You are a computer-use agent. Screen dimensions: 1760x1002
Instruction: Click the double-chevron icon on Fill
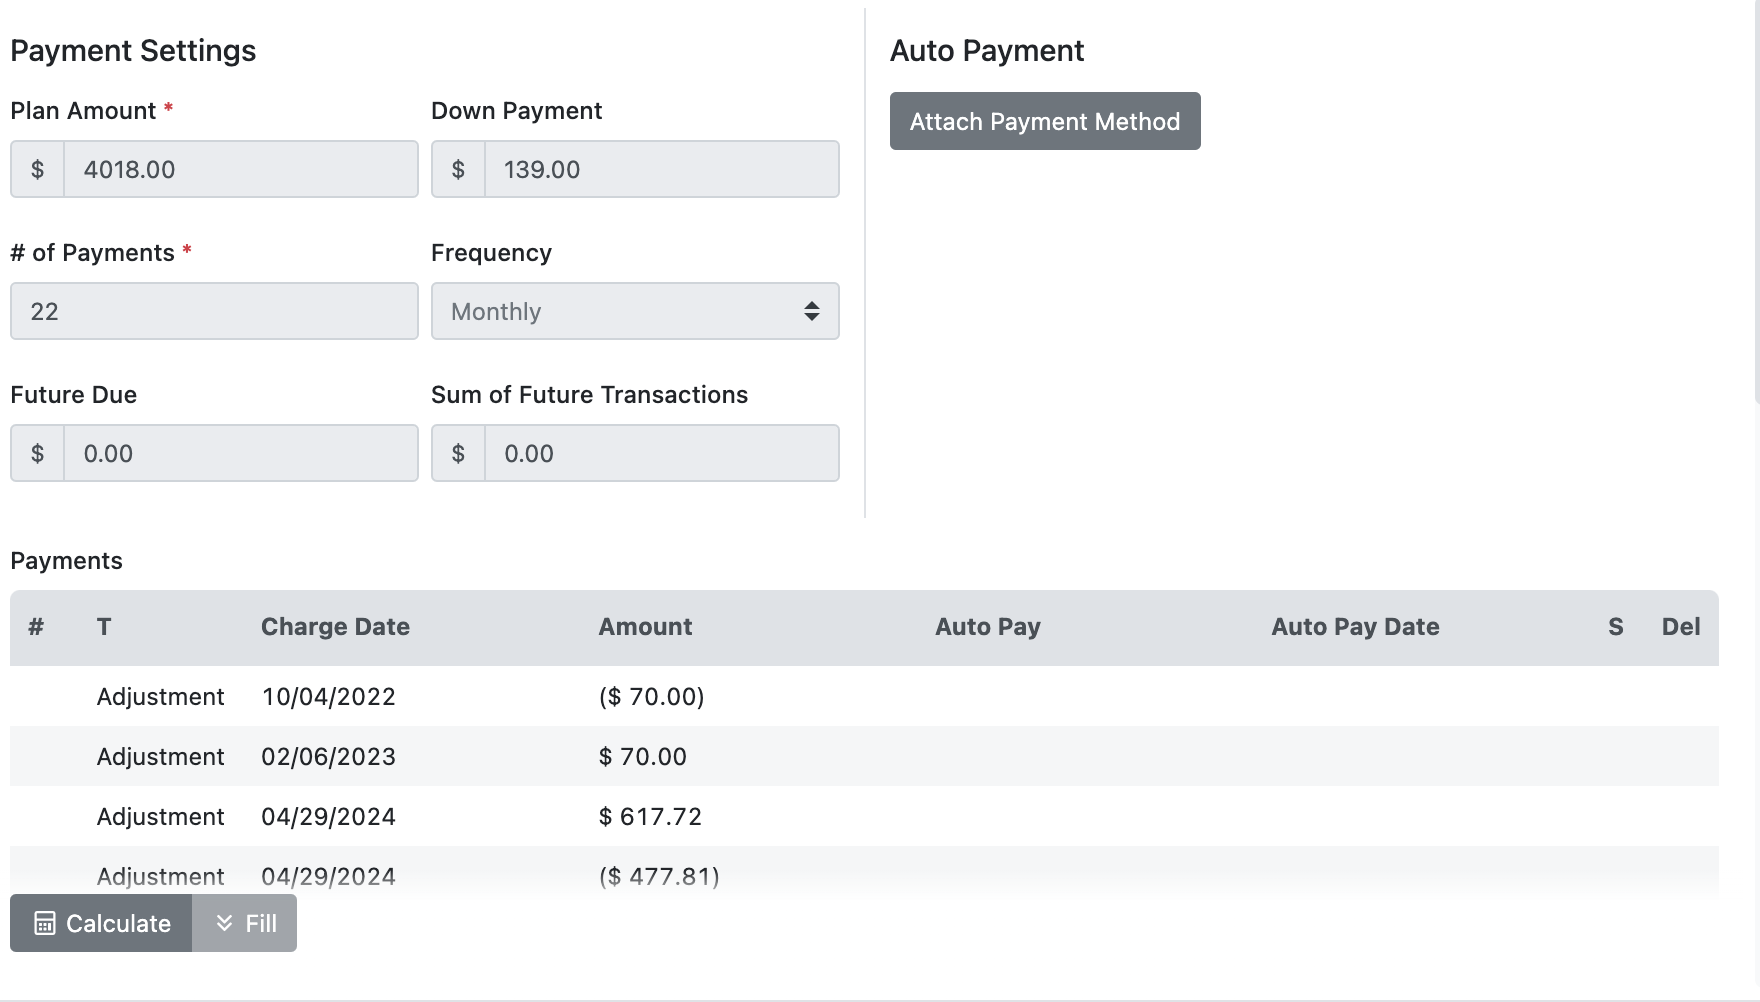224,923
